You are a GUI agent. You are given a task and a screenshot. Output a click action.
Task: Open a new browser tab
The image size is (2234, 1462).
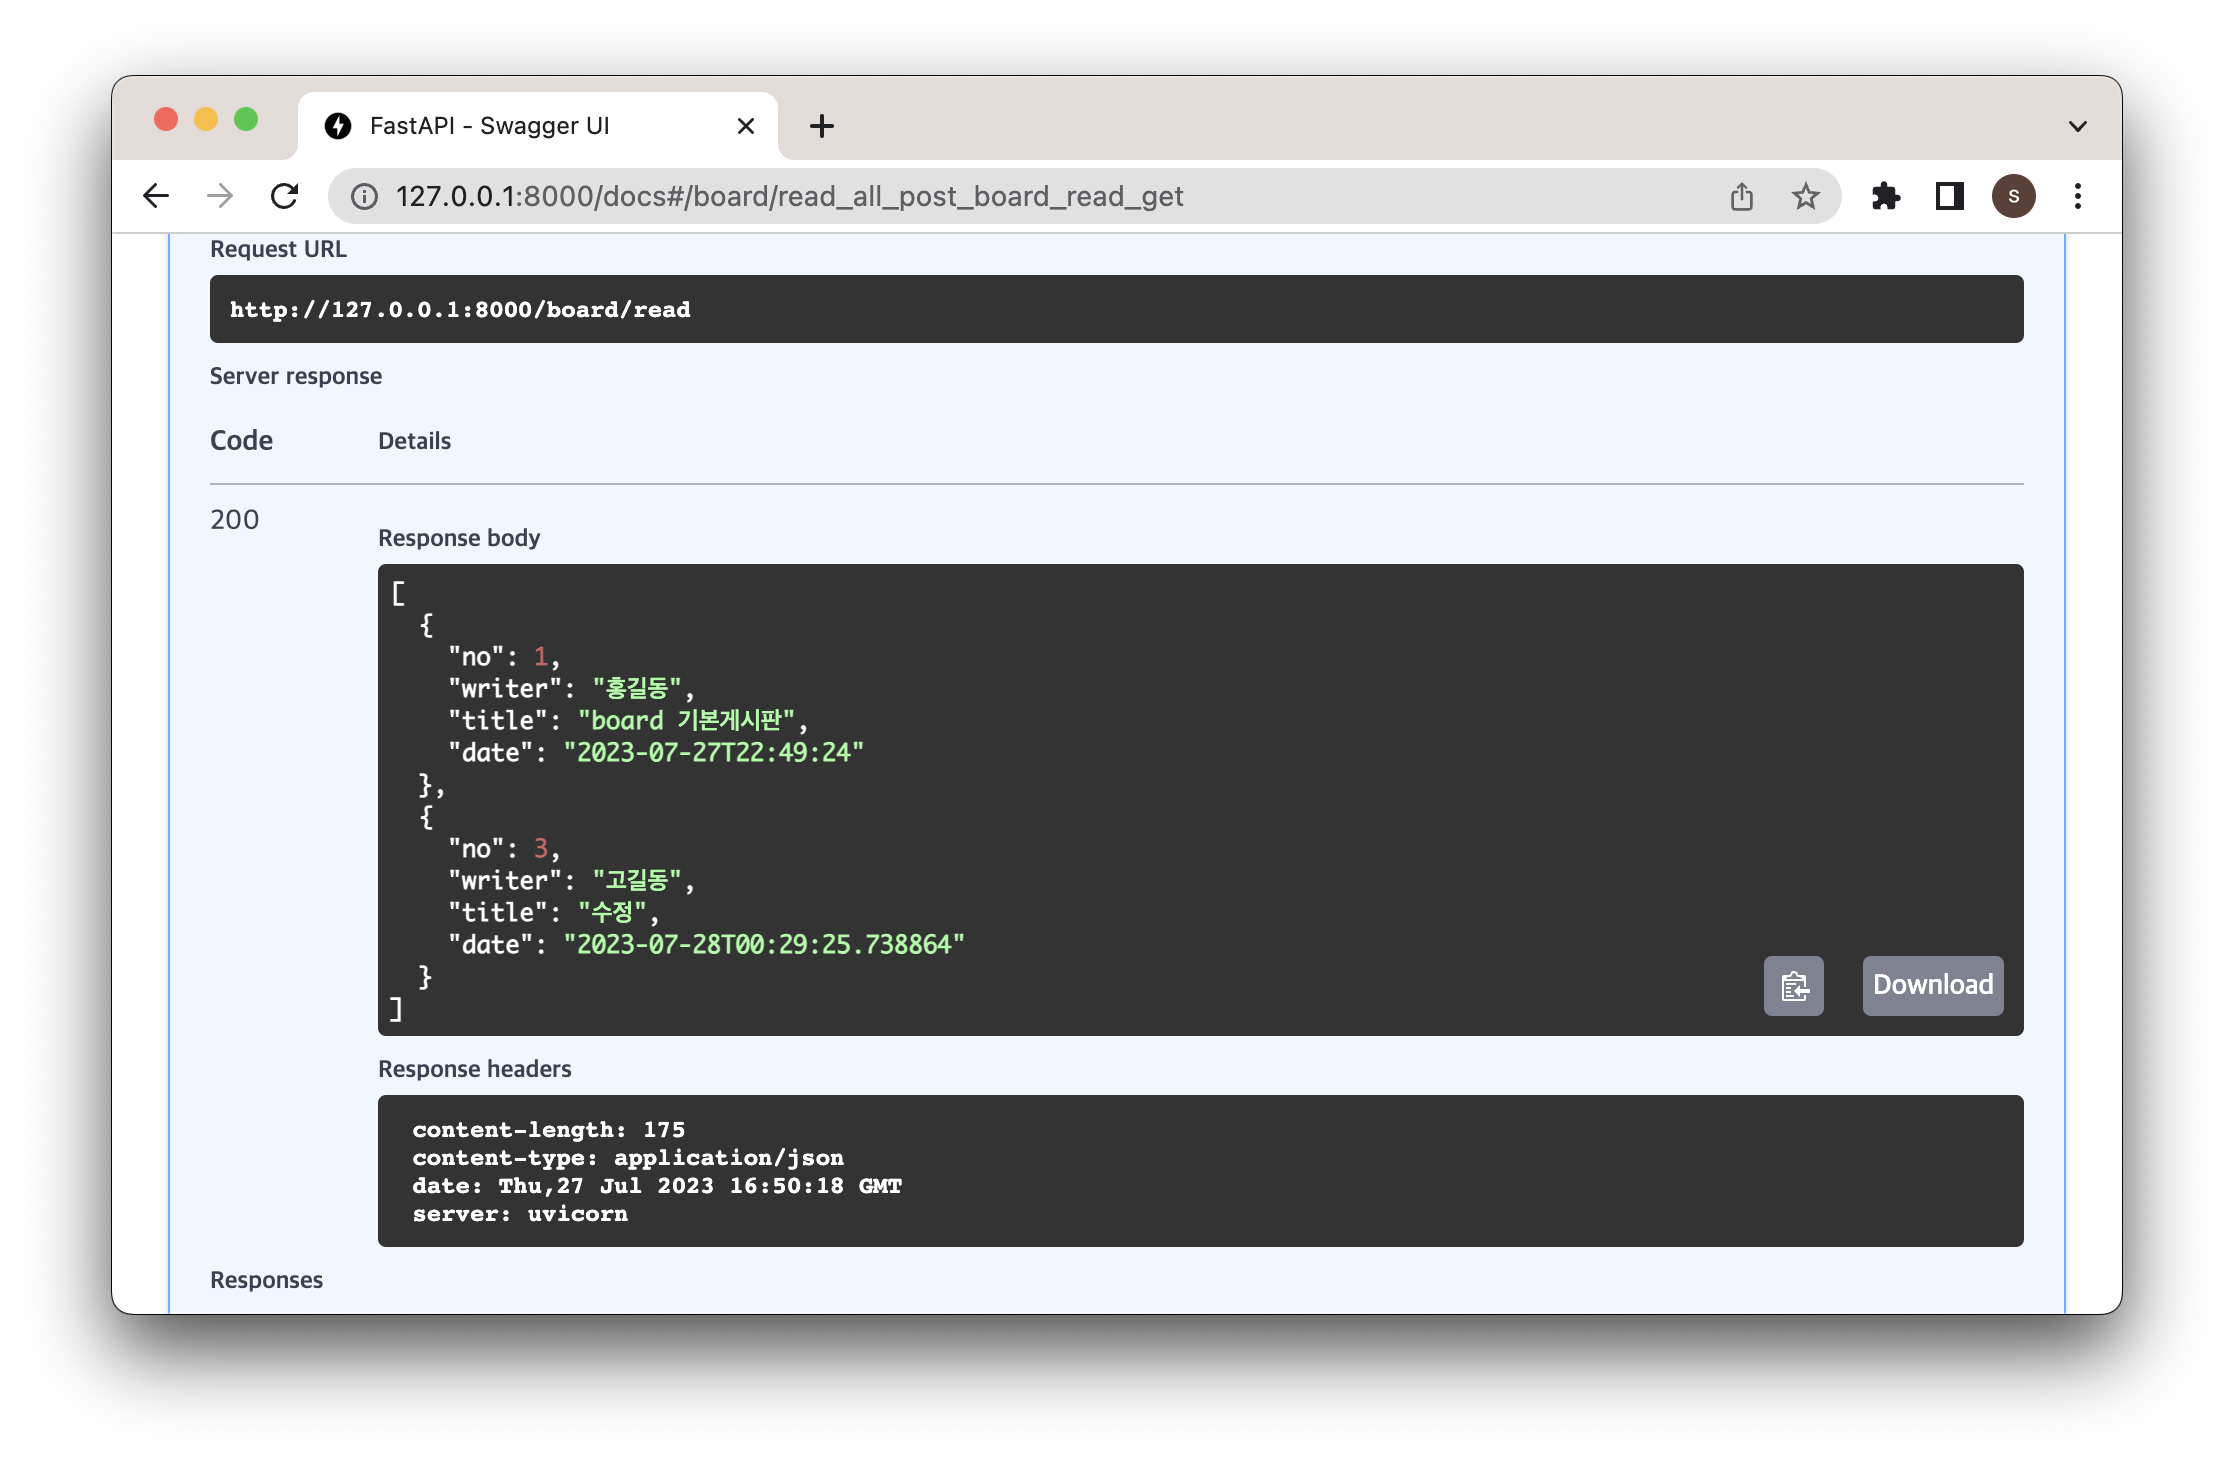point(821,126)
